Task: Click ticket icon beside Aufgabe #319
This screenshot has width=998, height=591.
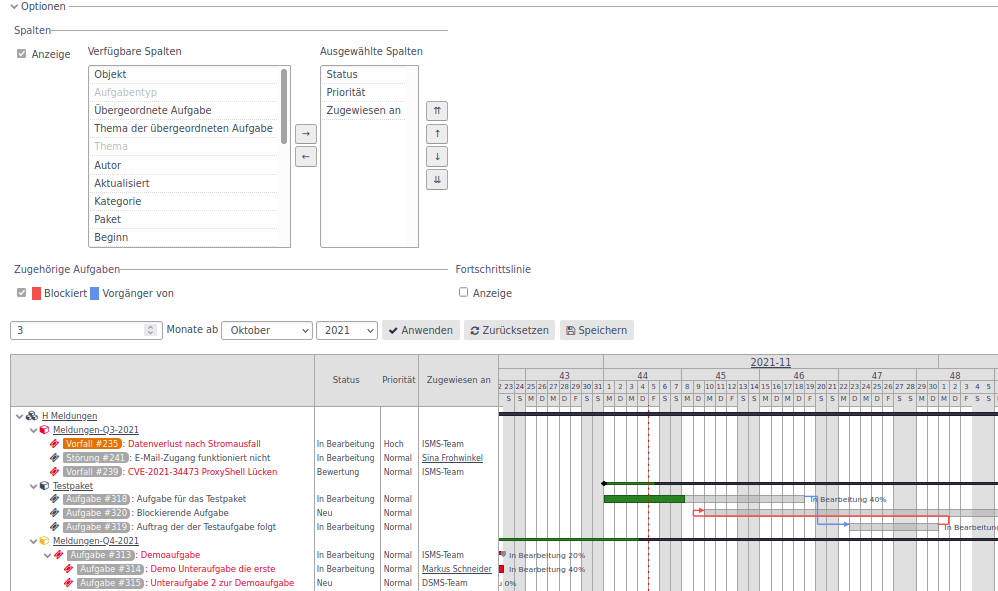Action: 55,527
